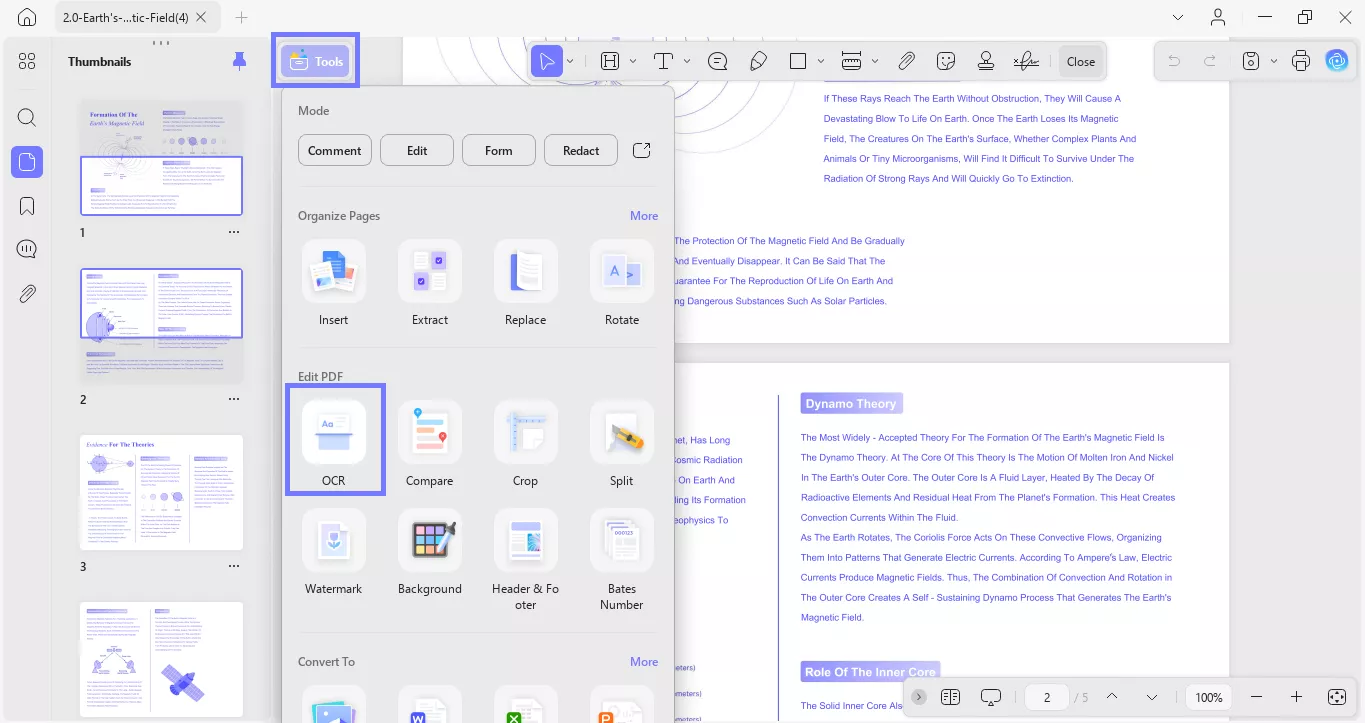Select the measure tool

point(852,61)
